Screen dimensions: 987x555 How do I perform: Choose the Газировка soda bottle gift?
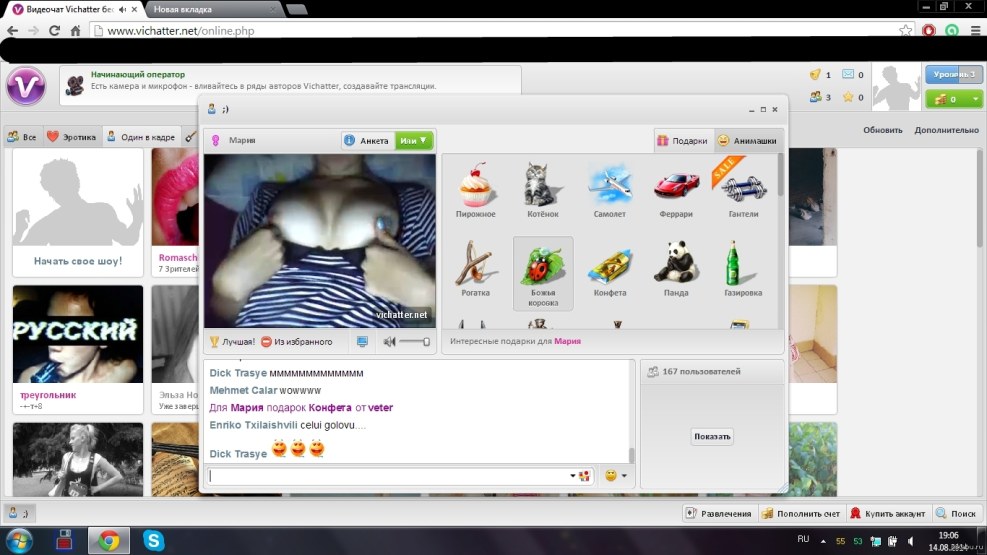pyautogui.click(x=743, y=269)
